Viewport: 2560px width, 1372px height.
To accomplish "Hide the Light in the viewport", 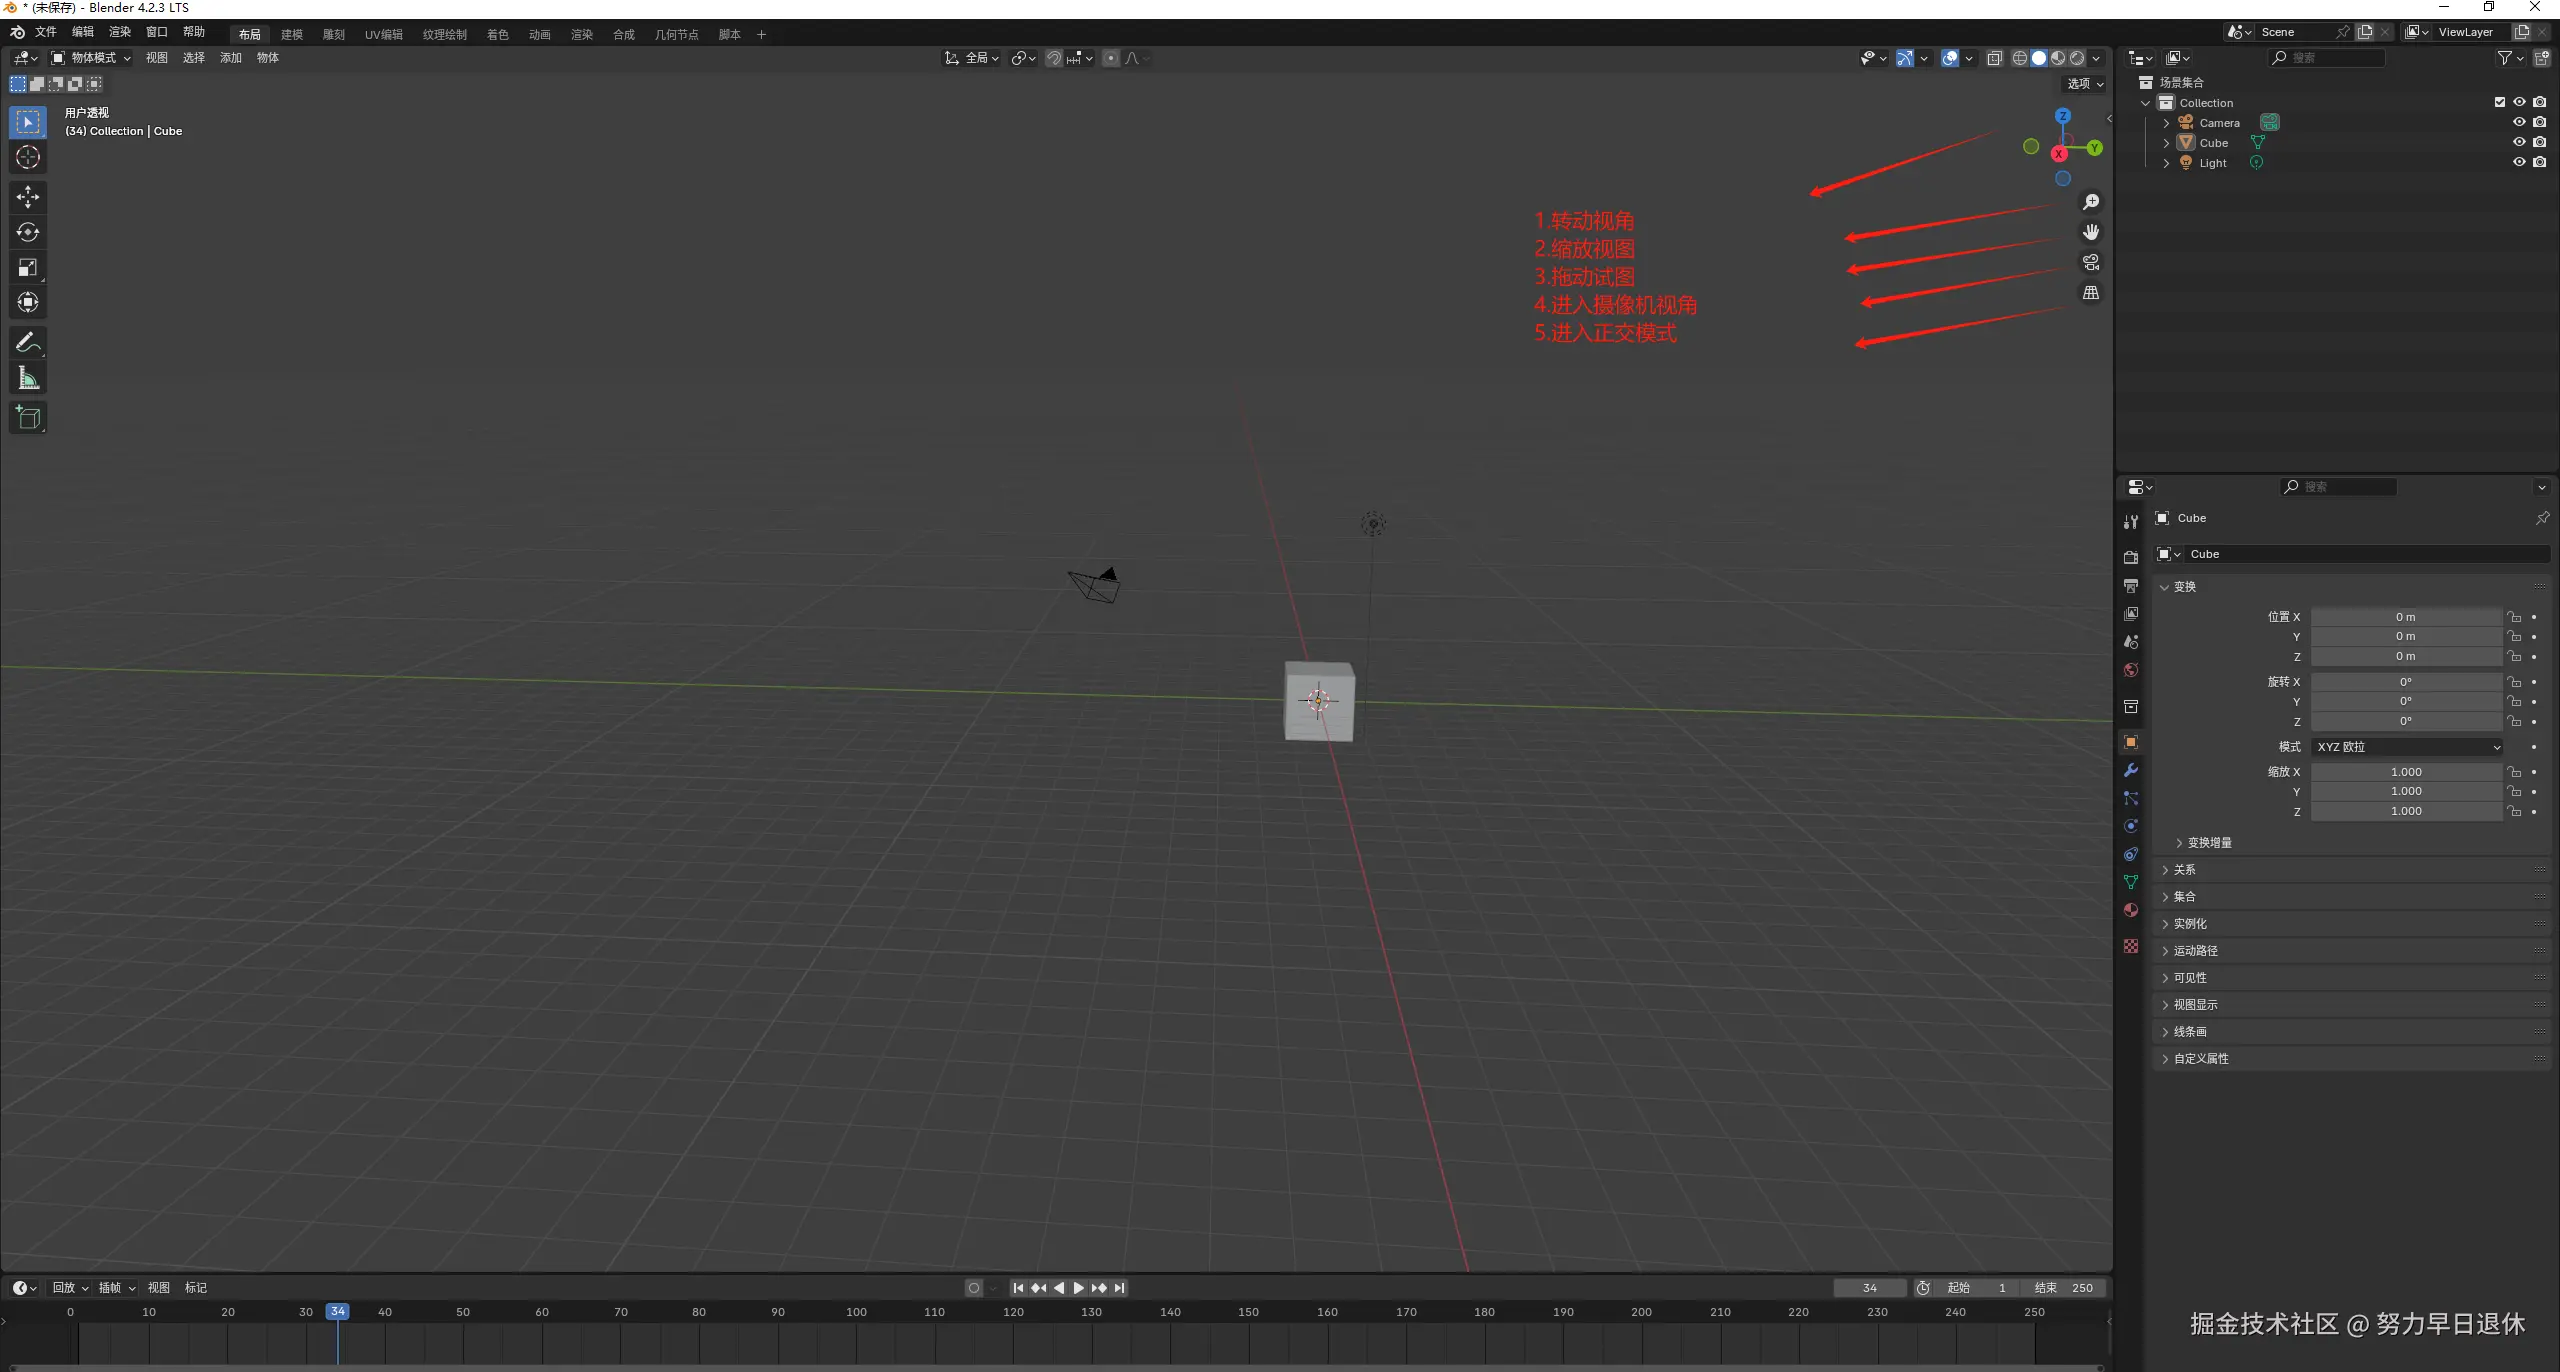I will click(x=2519, y=162).
